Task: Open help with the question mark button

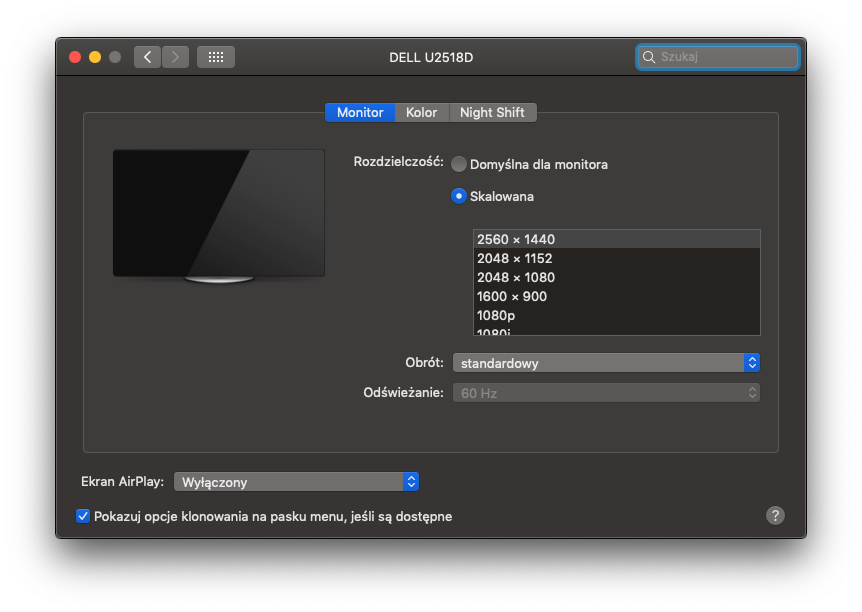Action: pos(775,515)
